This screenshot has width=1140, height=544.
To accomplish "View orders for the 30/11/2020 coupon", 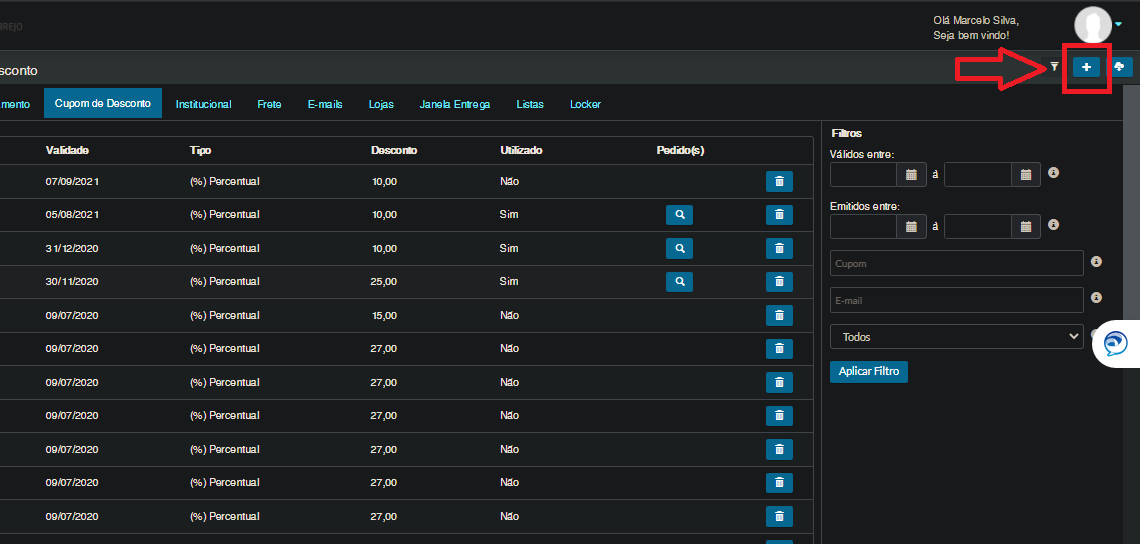I will 679,281.
